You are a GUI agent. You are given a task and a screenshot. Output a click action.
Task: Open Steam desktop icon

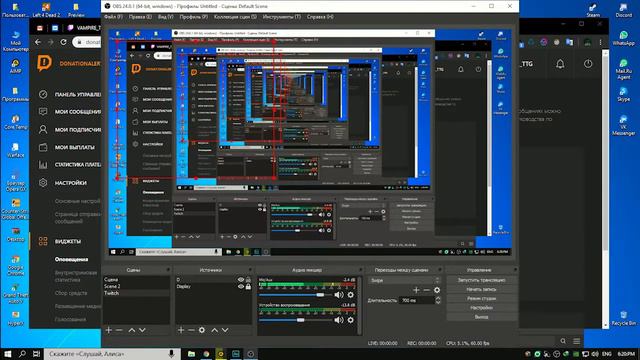click(x=593, y=10)
